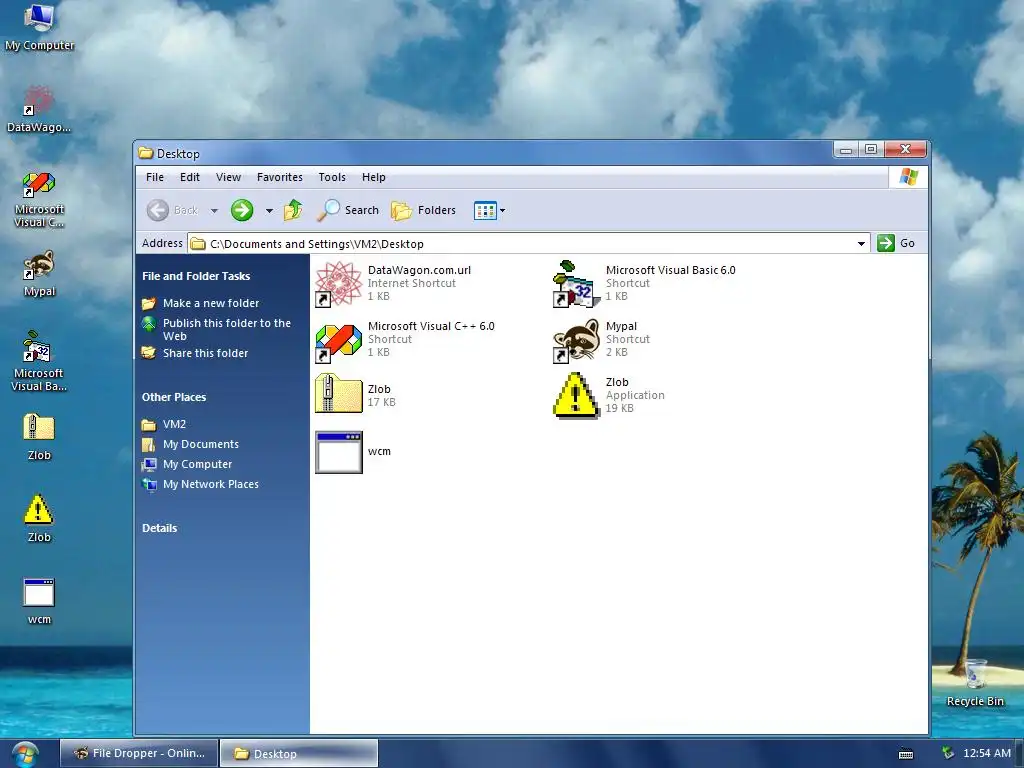Select Zlob 17 KB compressed folder file
Image resolution: width=1024 pixels, height=768 pixels.
coord(355,394)
